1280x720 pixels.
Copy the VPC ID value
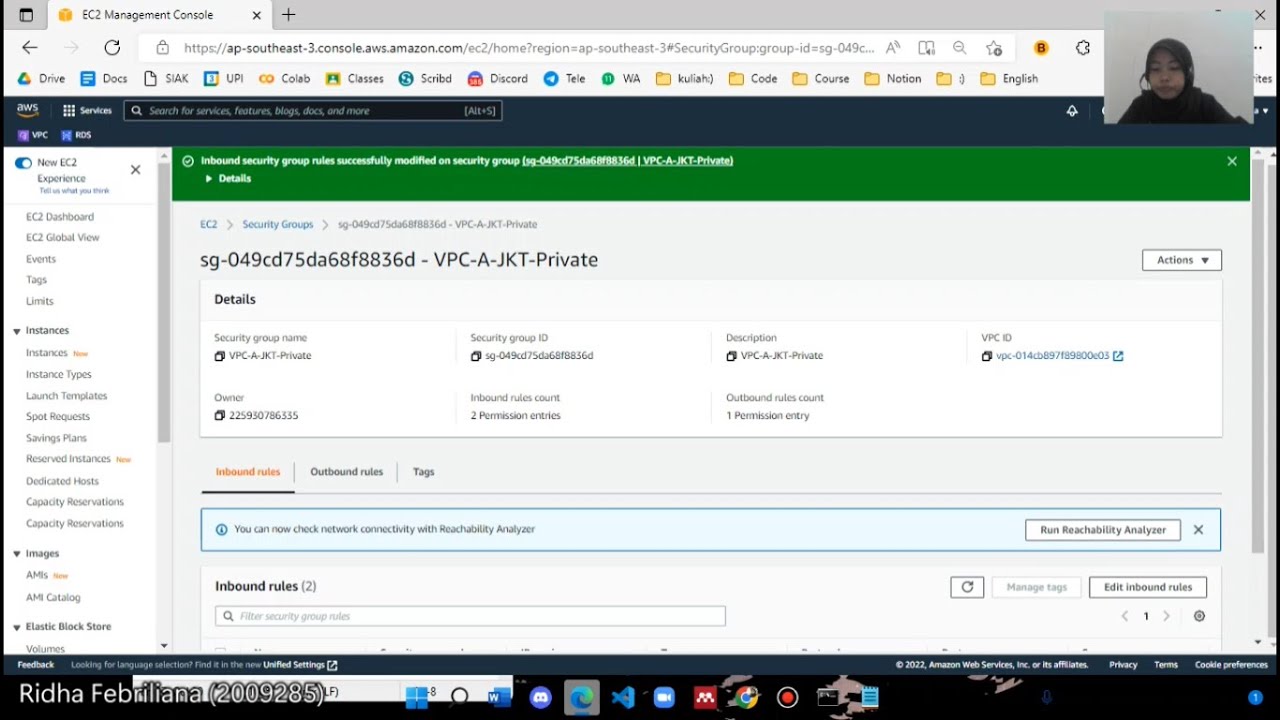tap(987, 356)
